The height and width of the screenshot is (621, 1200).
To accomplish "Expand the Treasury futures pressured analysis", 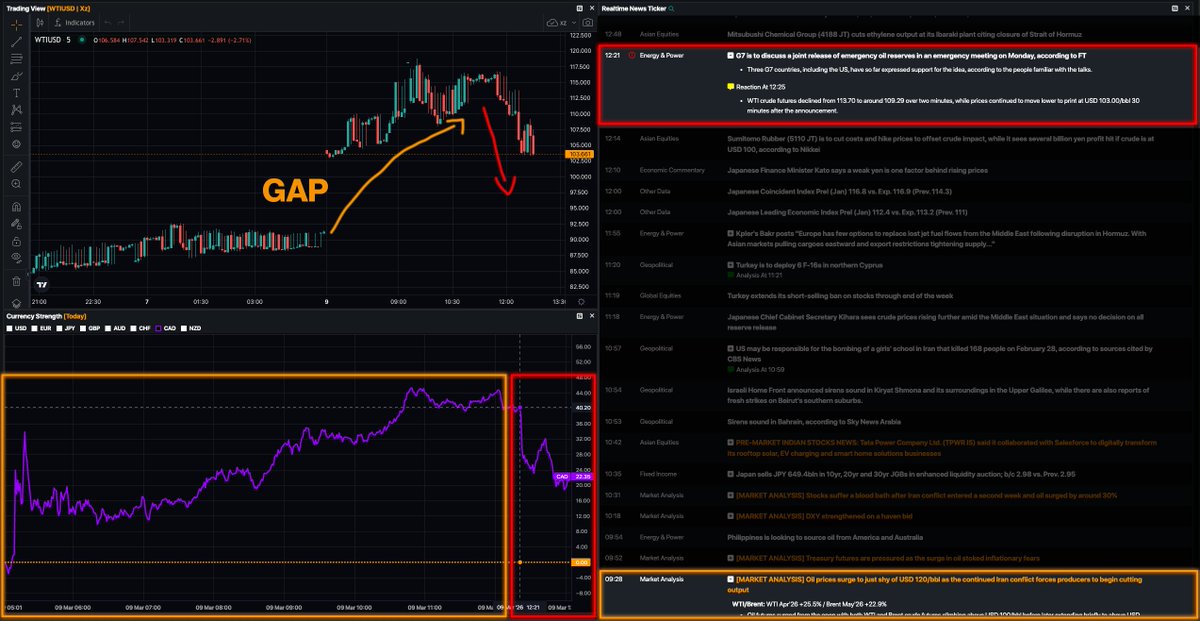I will click(x=730, y=557).
